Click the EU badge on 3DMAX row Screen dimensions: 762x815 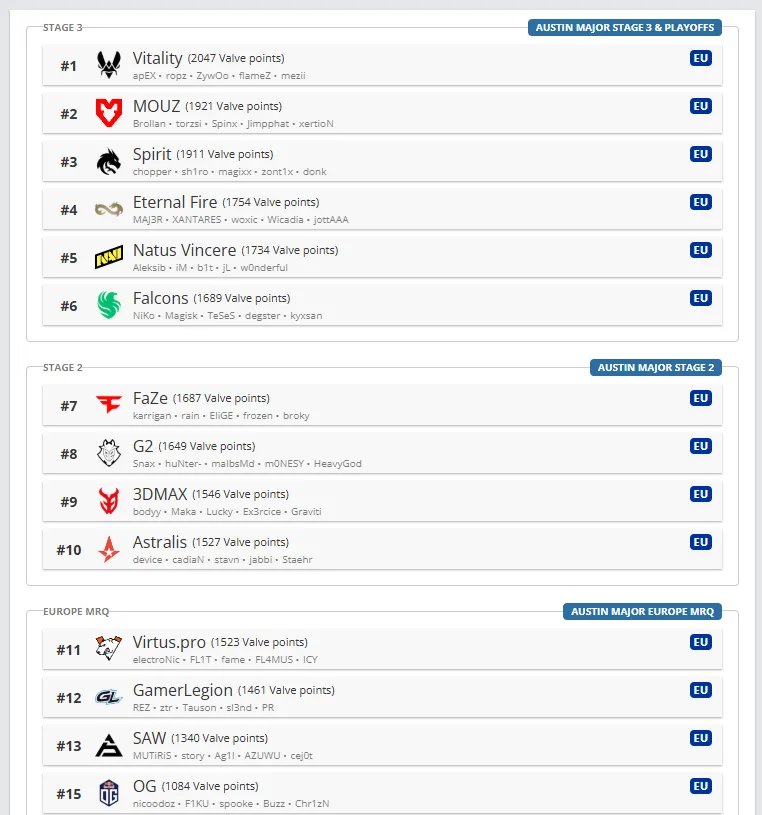point(701,494)
